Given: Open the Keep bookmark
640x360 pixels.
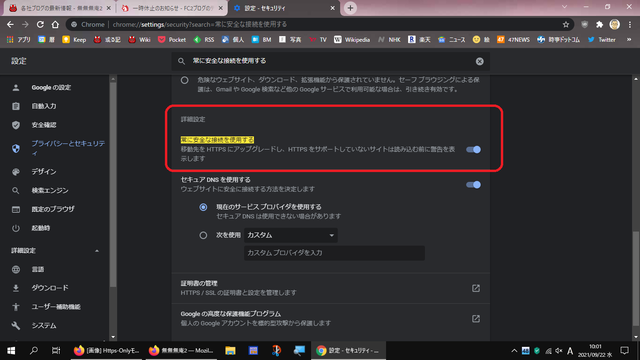Looking at the screenshot, I should [74, 40].
